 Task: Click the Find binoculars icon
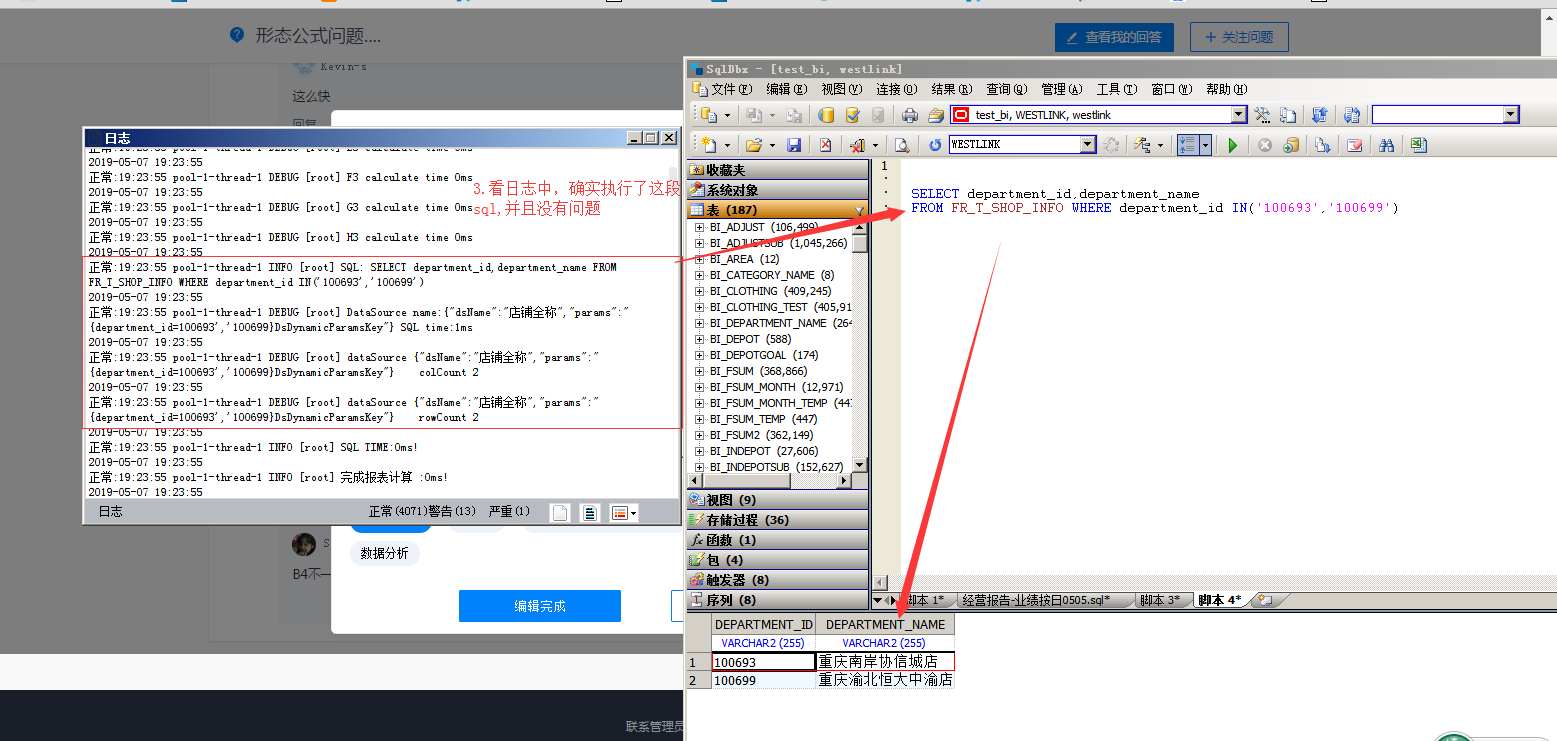[1386, 145]
